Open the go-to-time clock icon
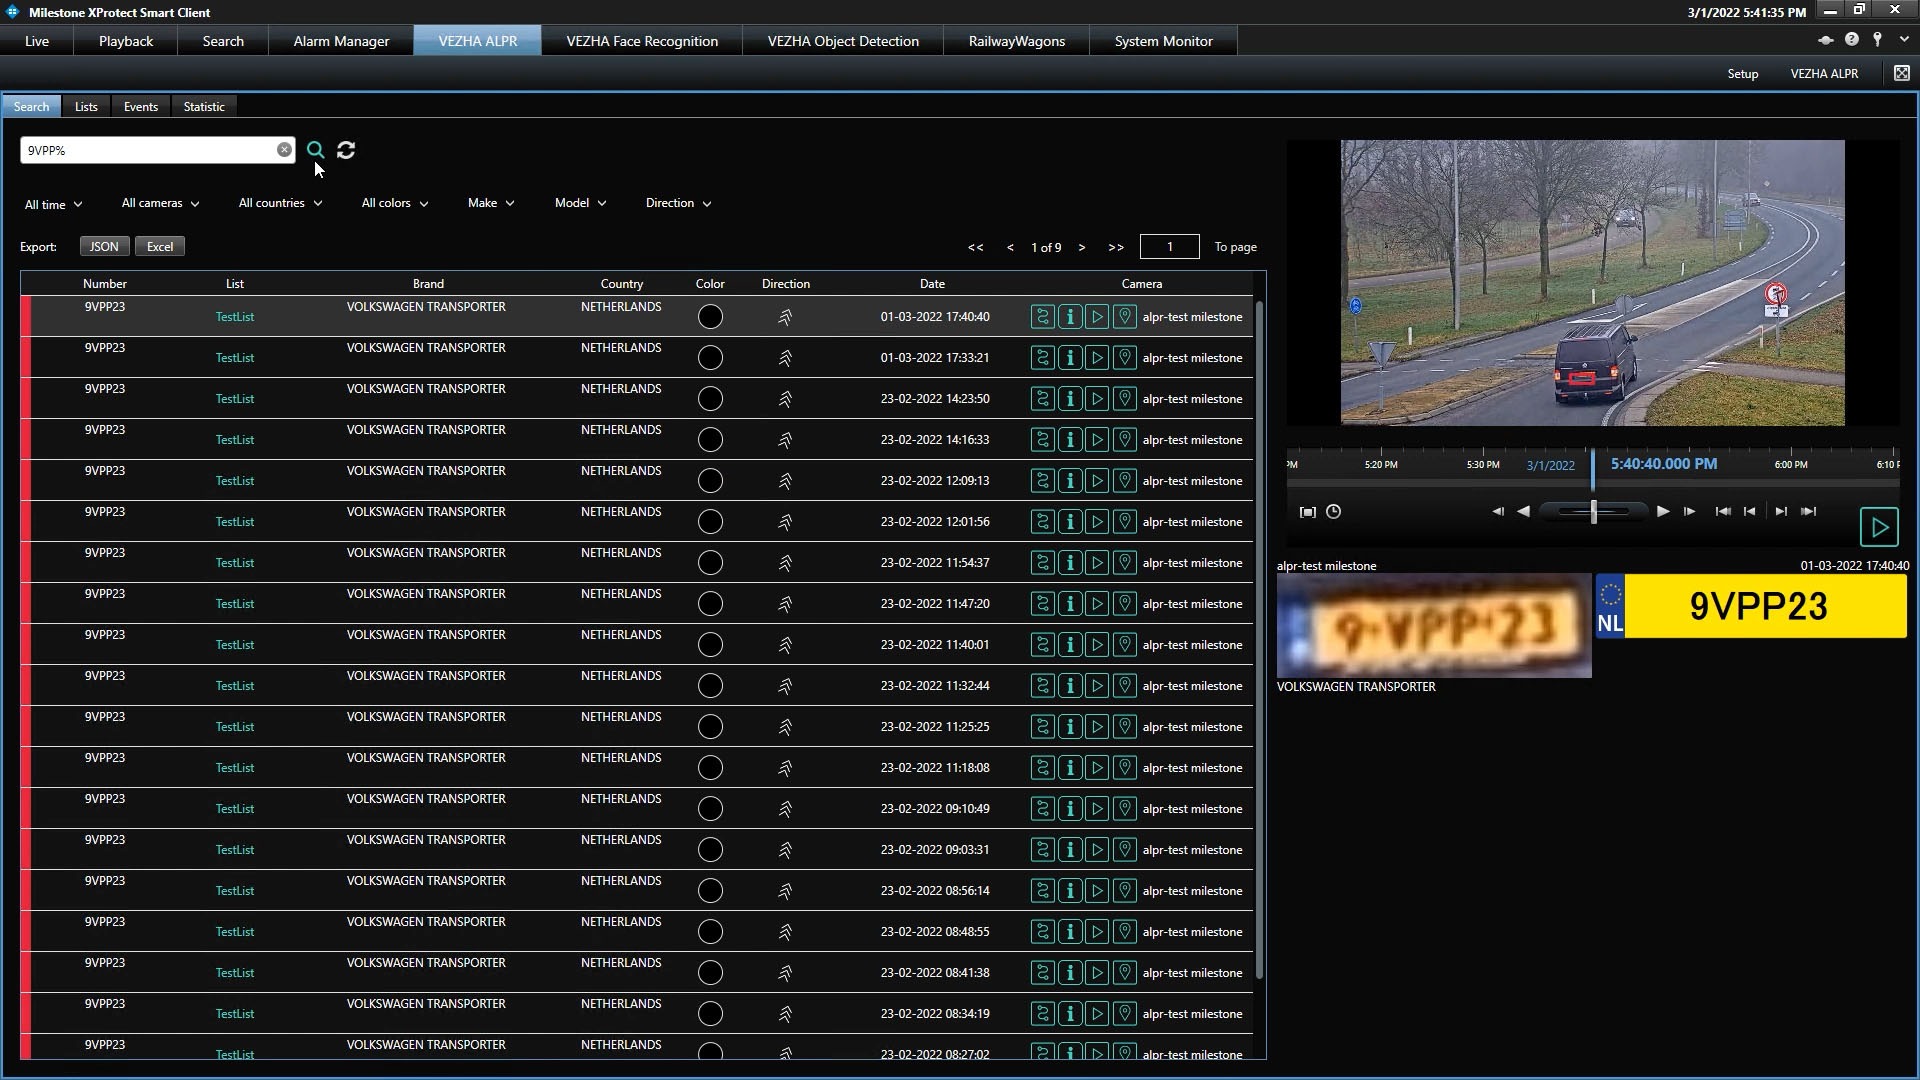Image resolution: width=1920 pixels, height=1080 pixels. pos(1333,512)
